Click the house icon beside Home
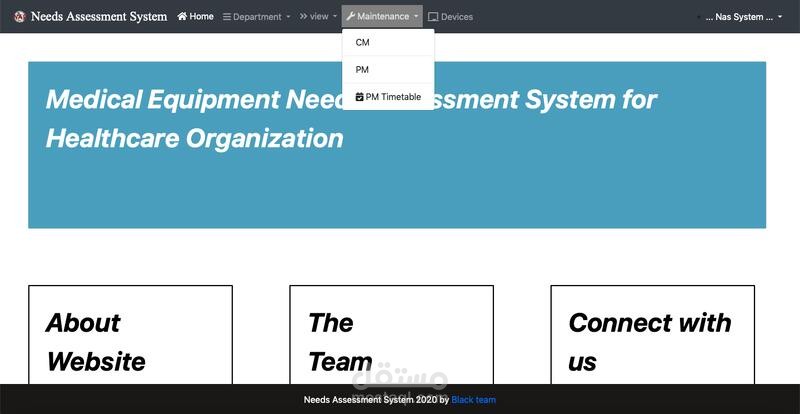 coord(182,16)
